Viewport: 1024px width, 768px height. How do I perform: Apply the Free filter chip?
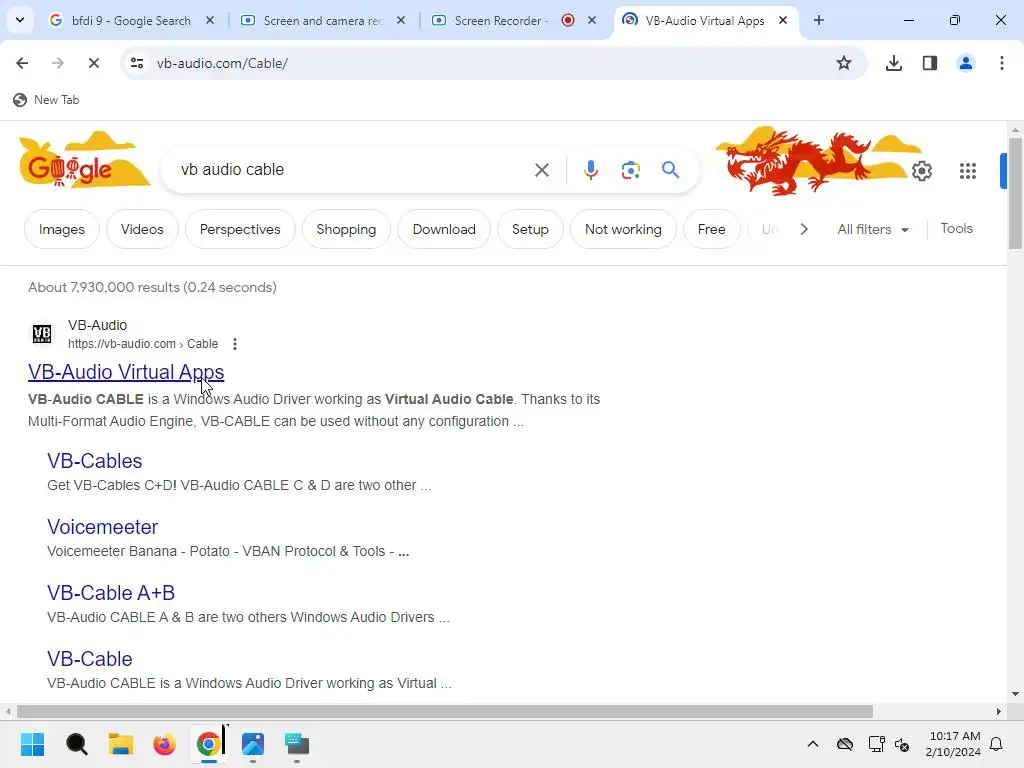711,229
